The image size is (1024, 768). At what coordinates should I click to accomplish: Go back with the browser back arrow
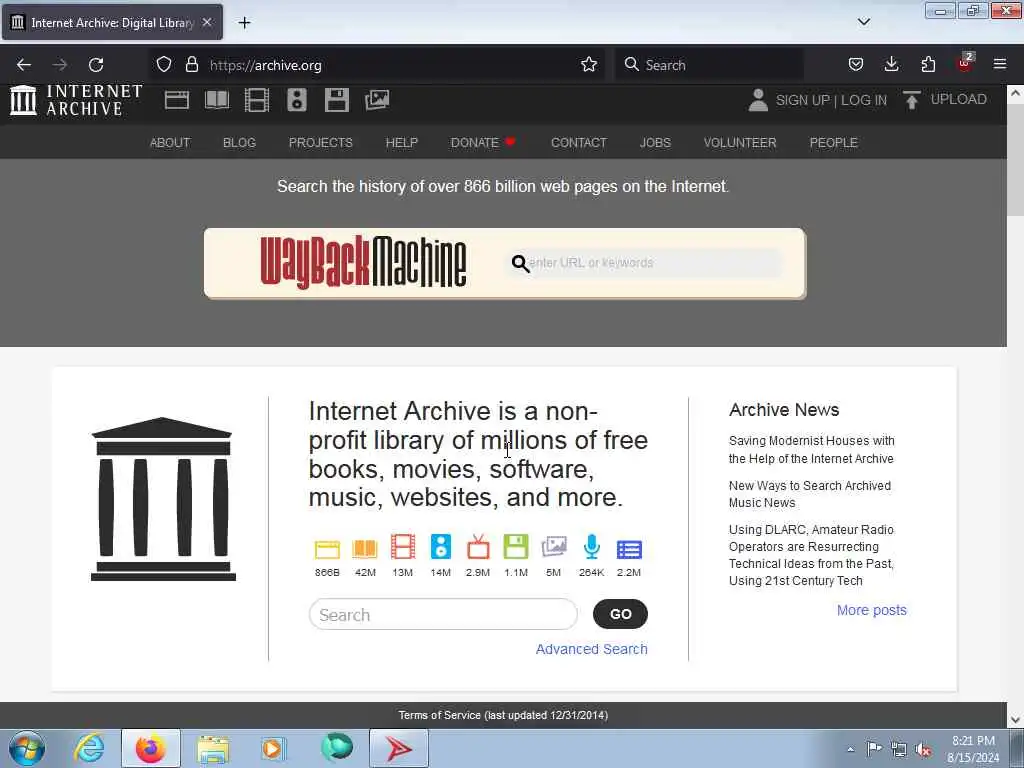(24, 65)
